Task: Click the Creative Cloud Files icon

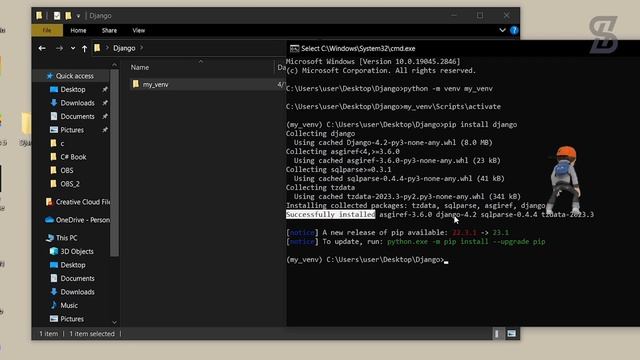Action: (49, 202)
